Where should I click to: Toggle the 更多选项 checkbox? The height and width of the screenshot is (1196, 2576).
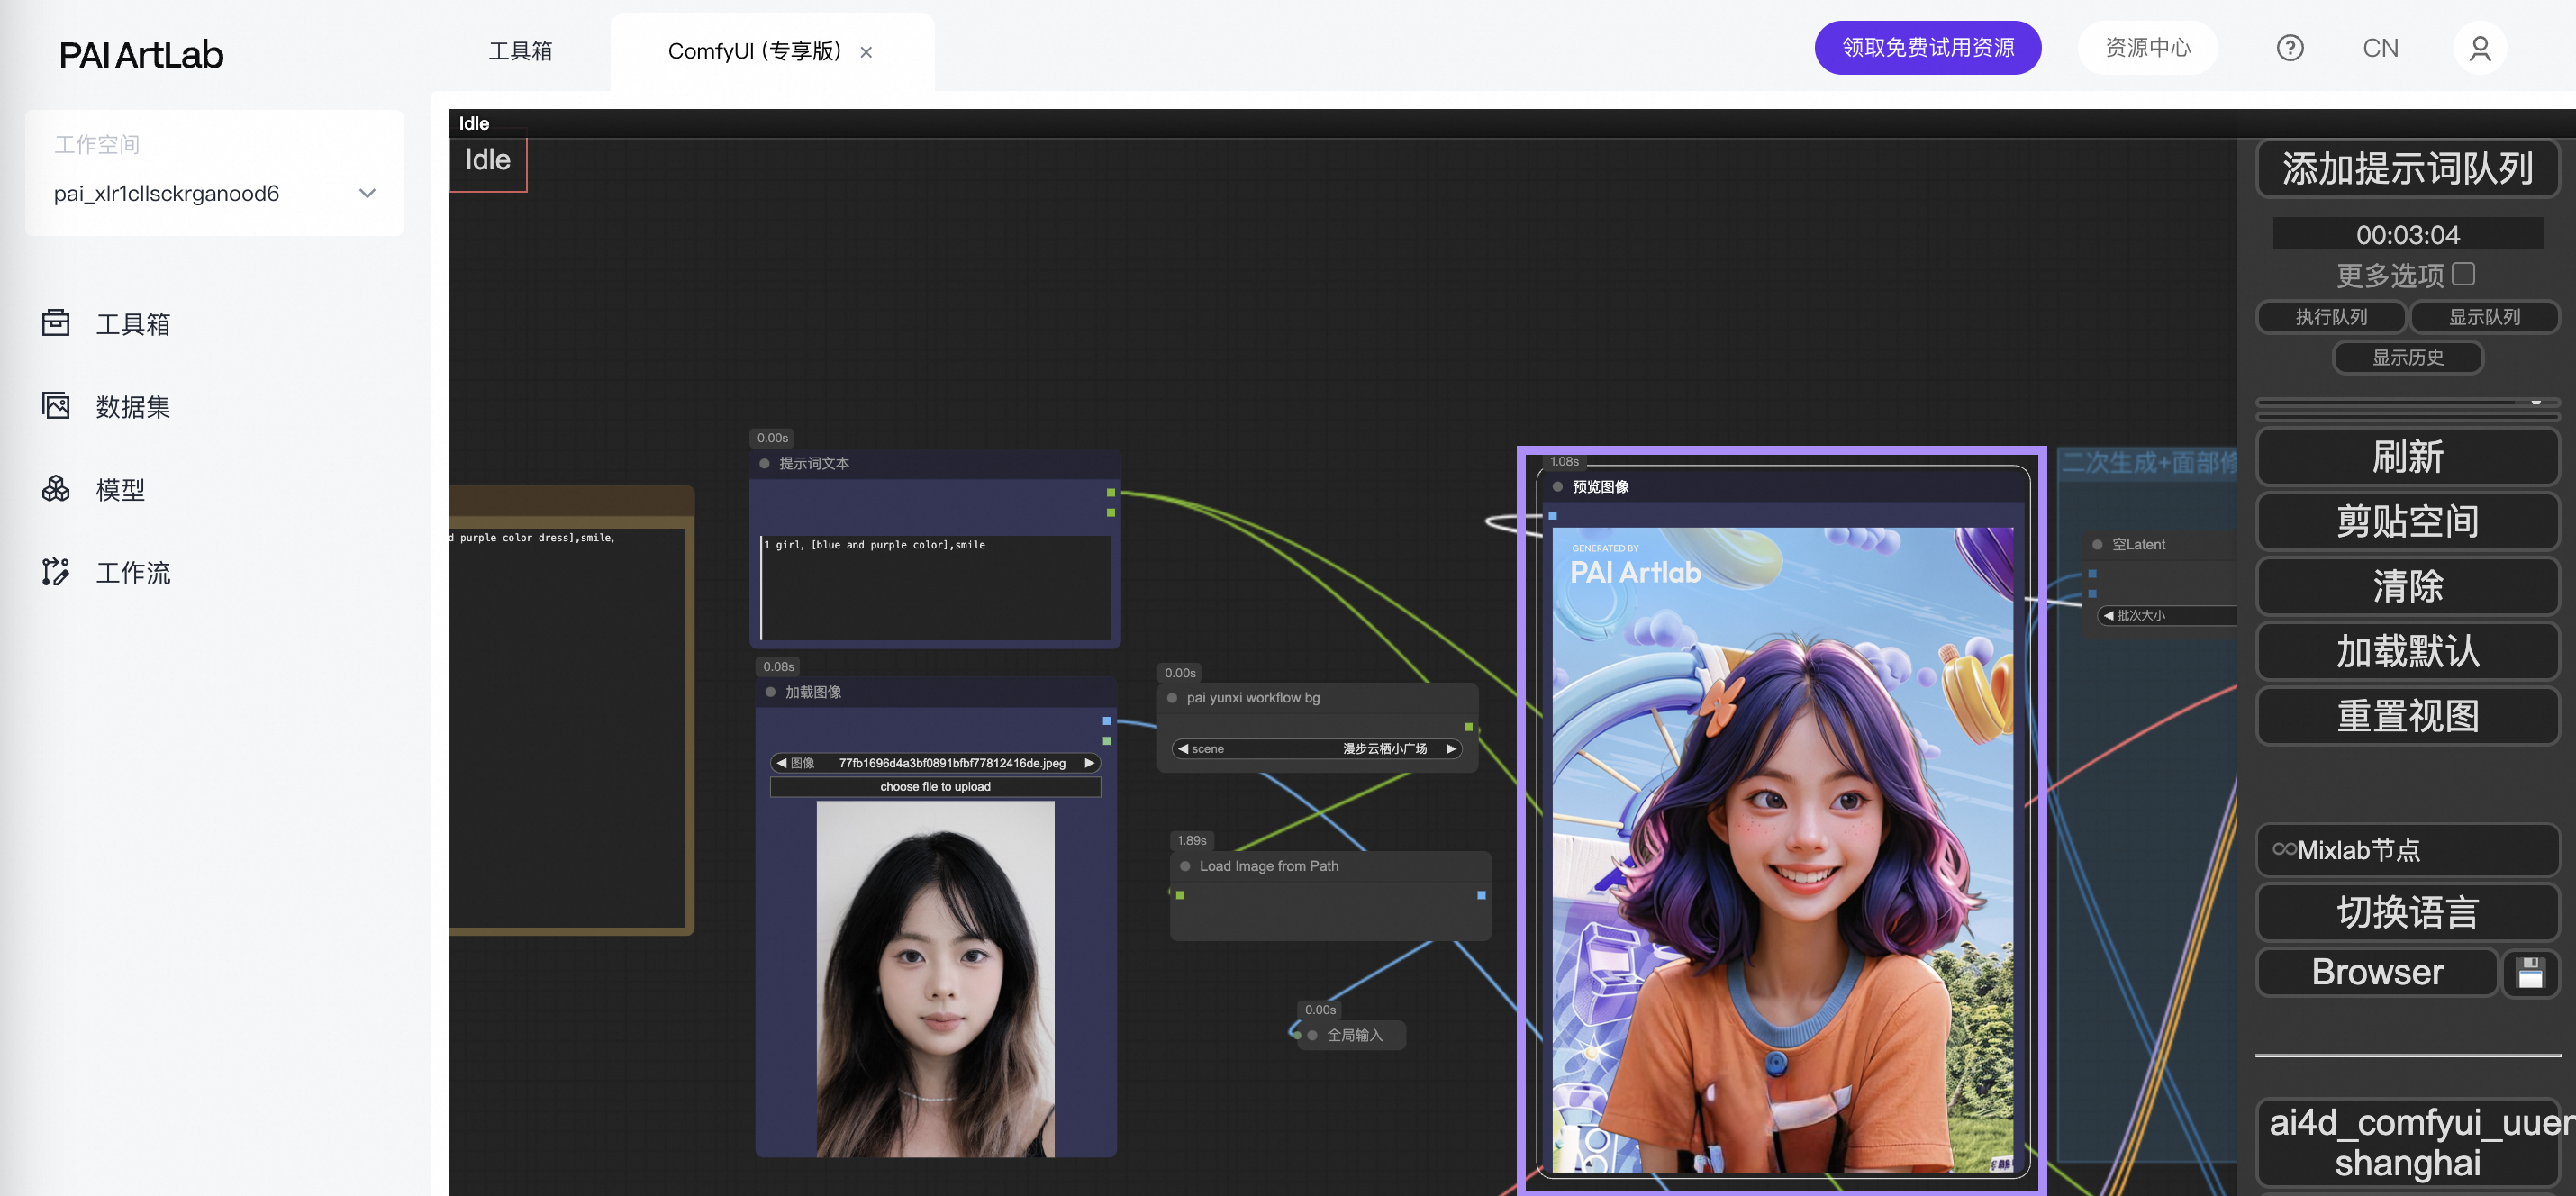coord(2463,274)
